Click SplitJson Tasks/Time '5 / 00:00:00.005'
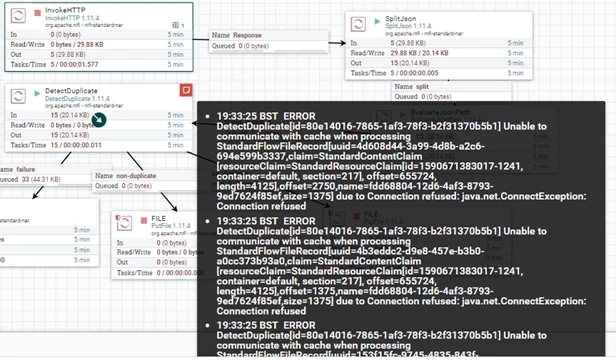This screenshot has width=616, height=360. tap(414, 73)
